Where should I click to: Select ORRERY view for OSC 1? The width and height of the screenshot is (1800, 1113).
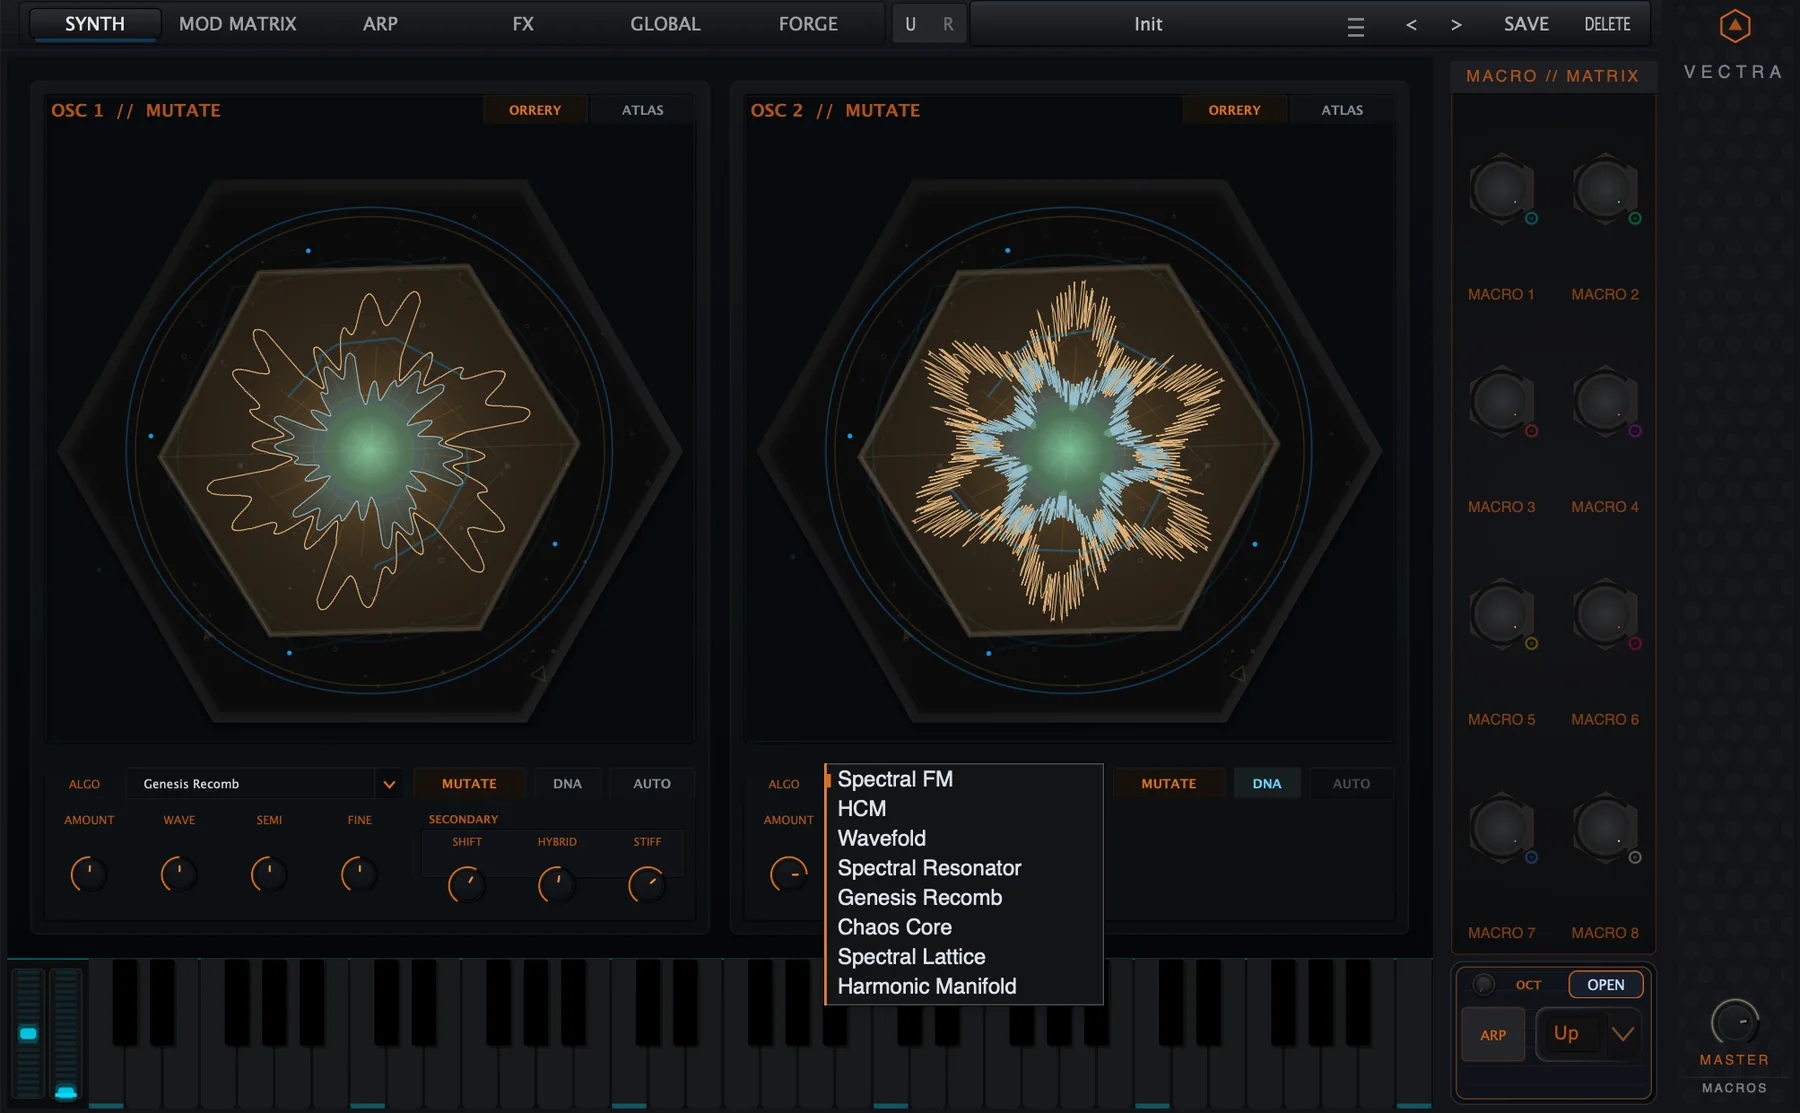point(535,110)
